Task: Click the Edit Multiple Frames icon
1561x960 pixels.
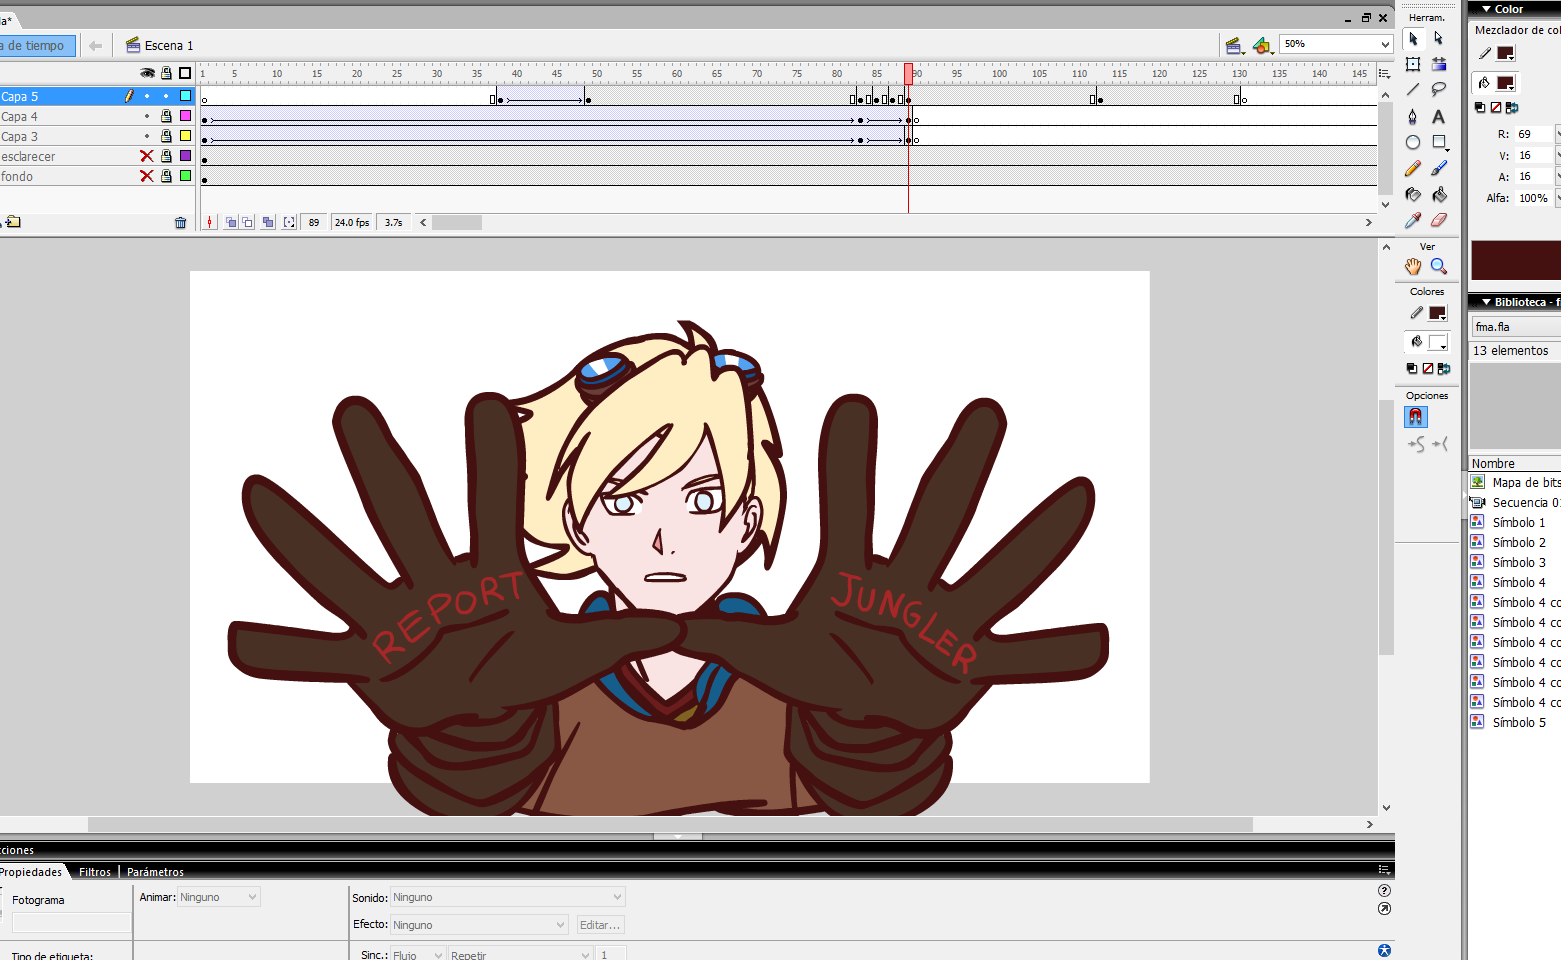Action: tap(268, 222)
